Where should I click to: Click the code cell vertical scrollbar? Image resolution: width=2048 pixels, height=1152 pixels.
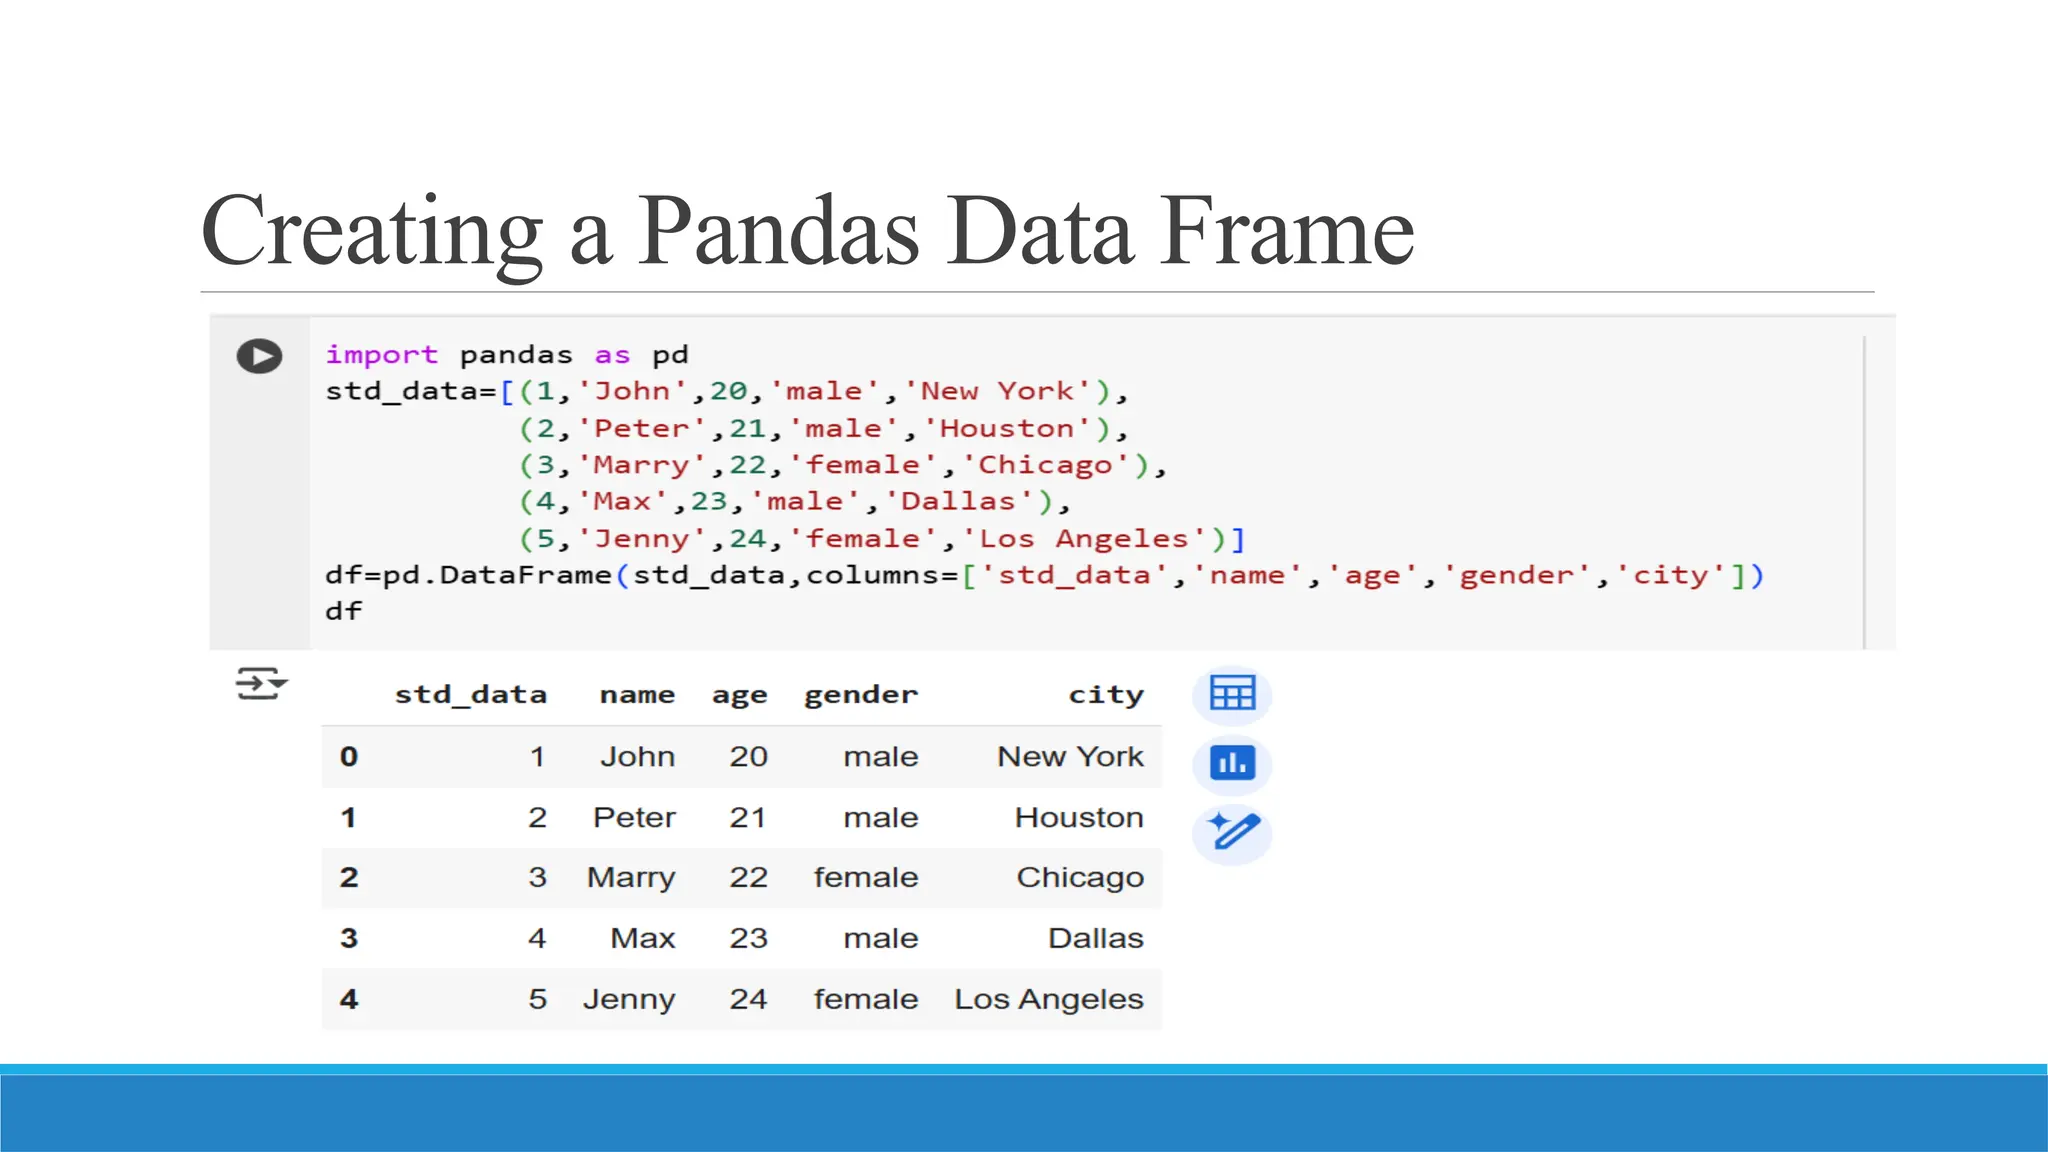point(1865,490)
